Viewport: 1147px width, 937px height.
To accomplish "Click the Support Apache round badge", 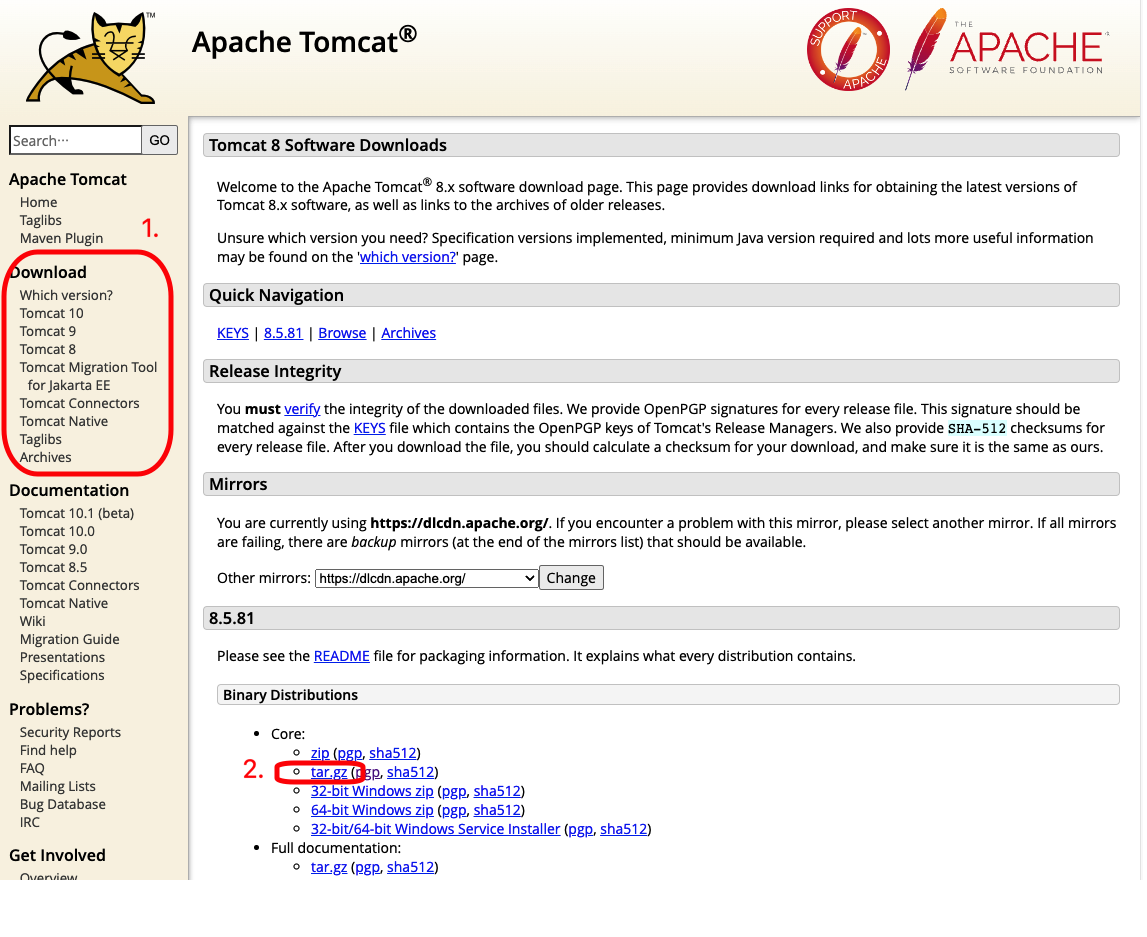I will point(848,50).
